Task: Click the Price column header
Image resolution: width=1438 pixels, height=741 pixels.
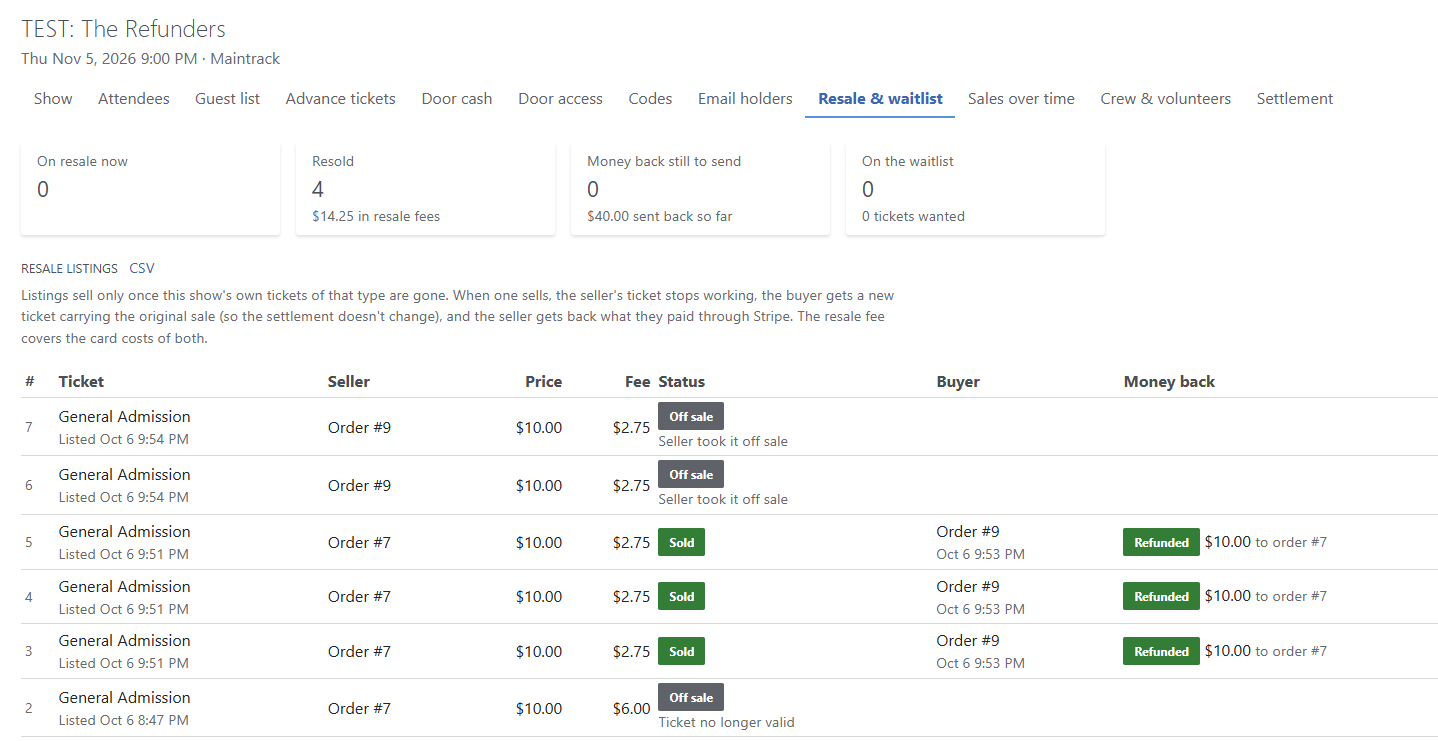Action: coord(544,382)
